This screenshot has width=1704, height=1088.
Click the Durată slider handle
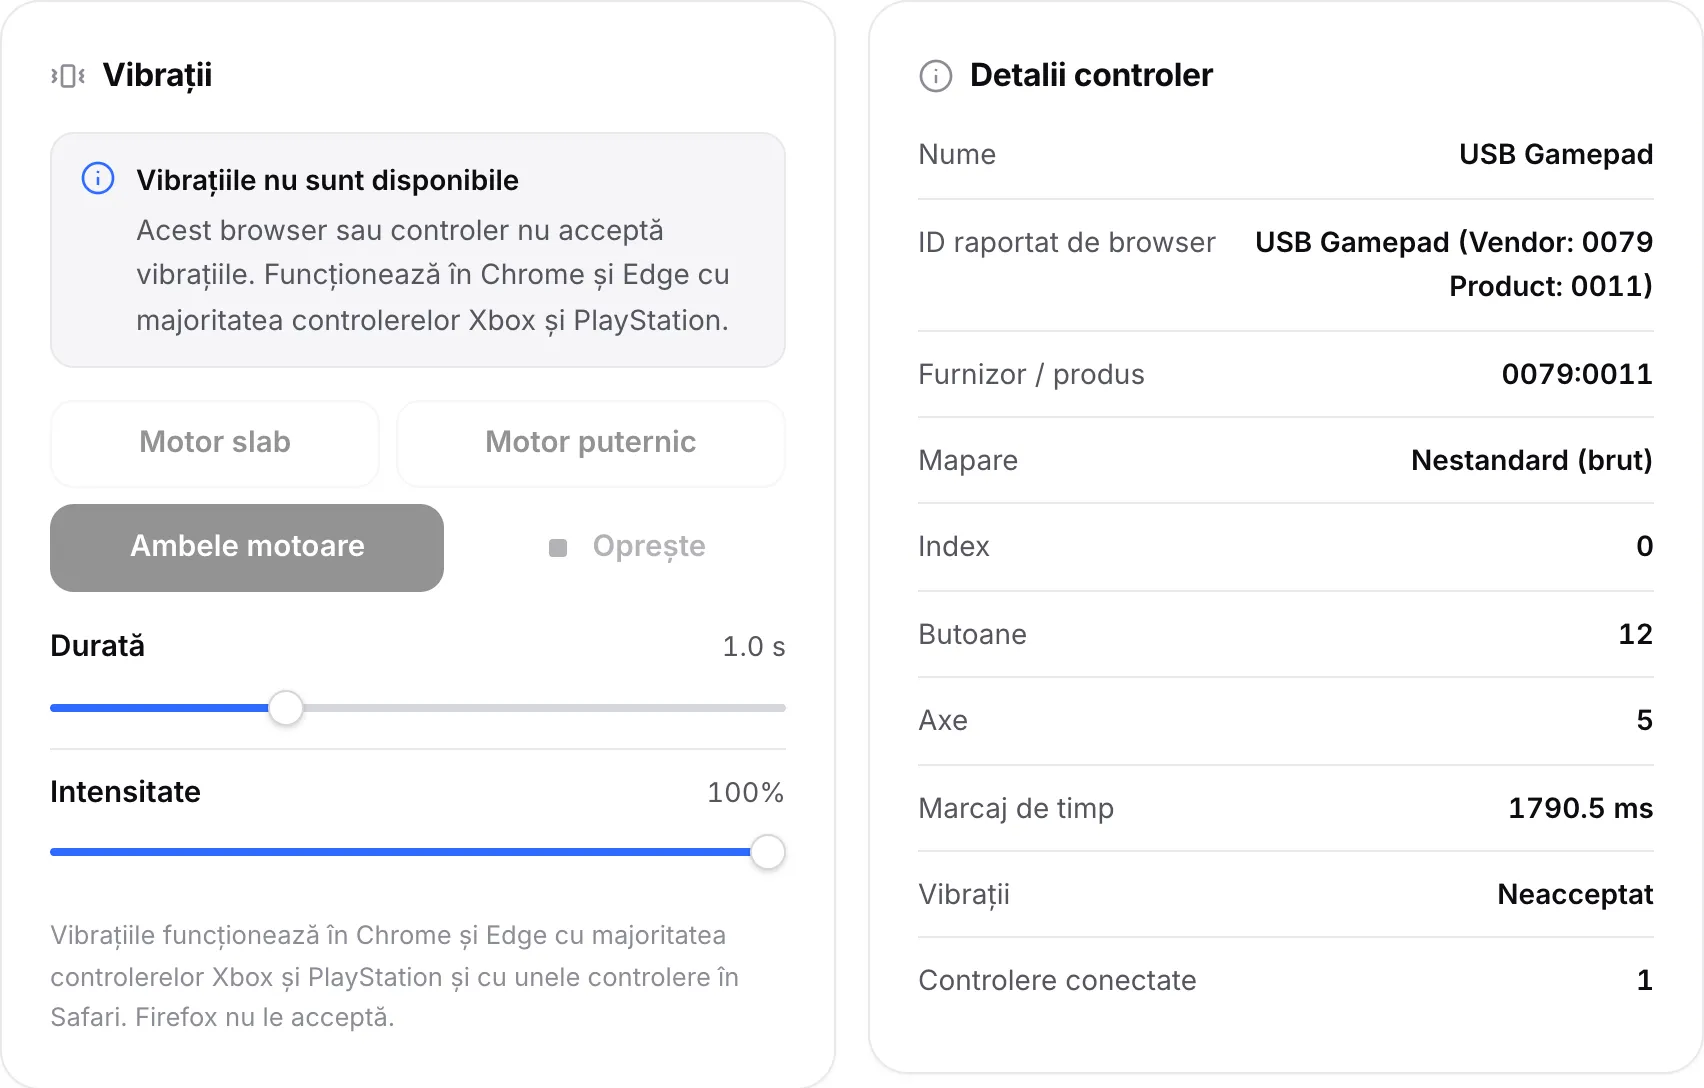pos(286,708)
